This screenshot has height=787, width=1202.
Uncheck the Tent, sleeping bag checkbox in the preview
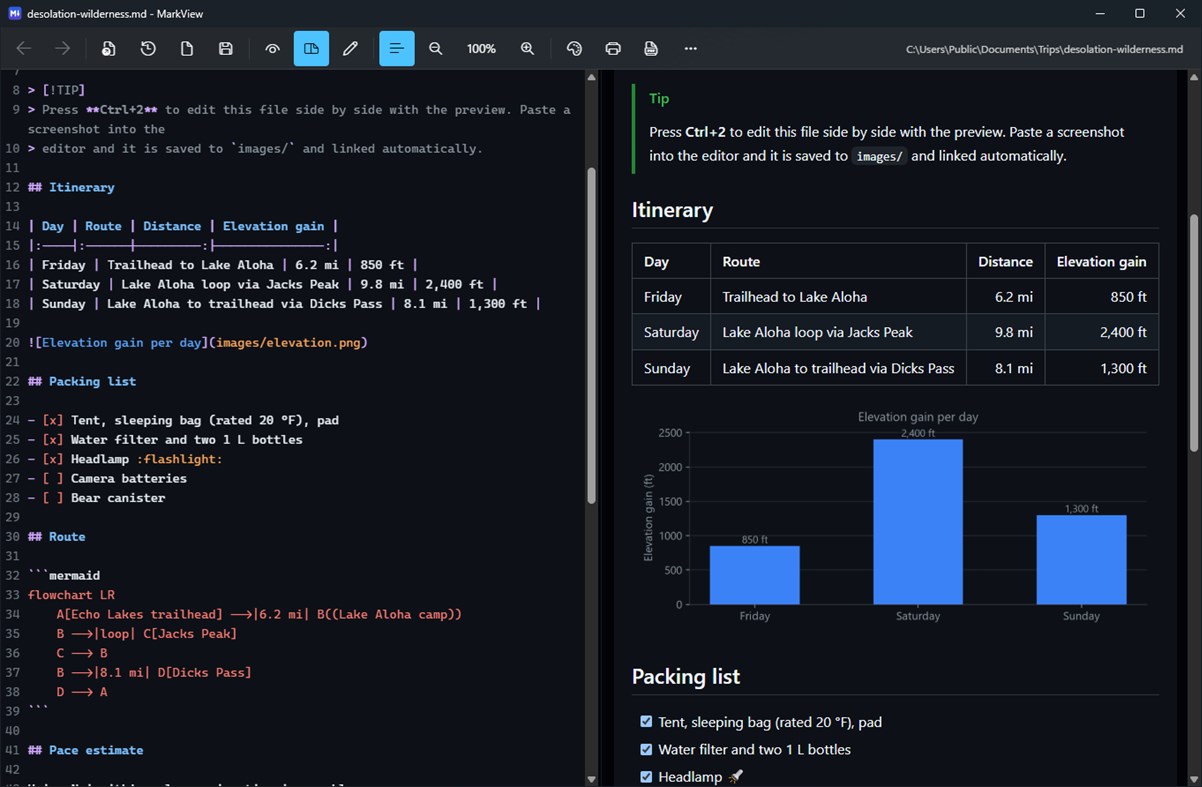pos(646,721)
